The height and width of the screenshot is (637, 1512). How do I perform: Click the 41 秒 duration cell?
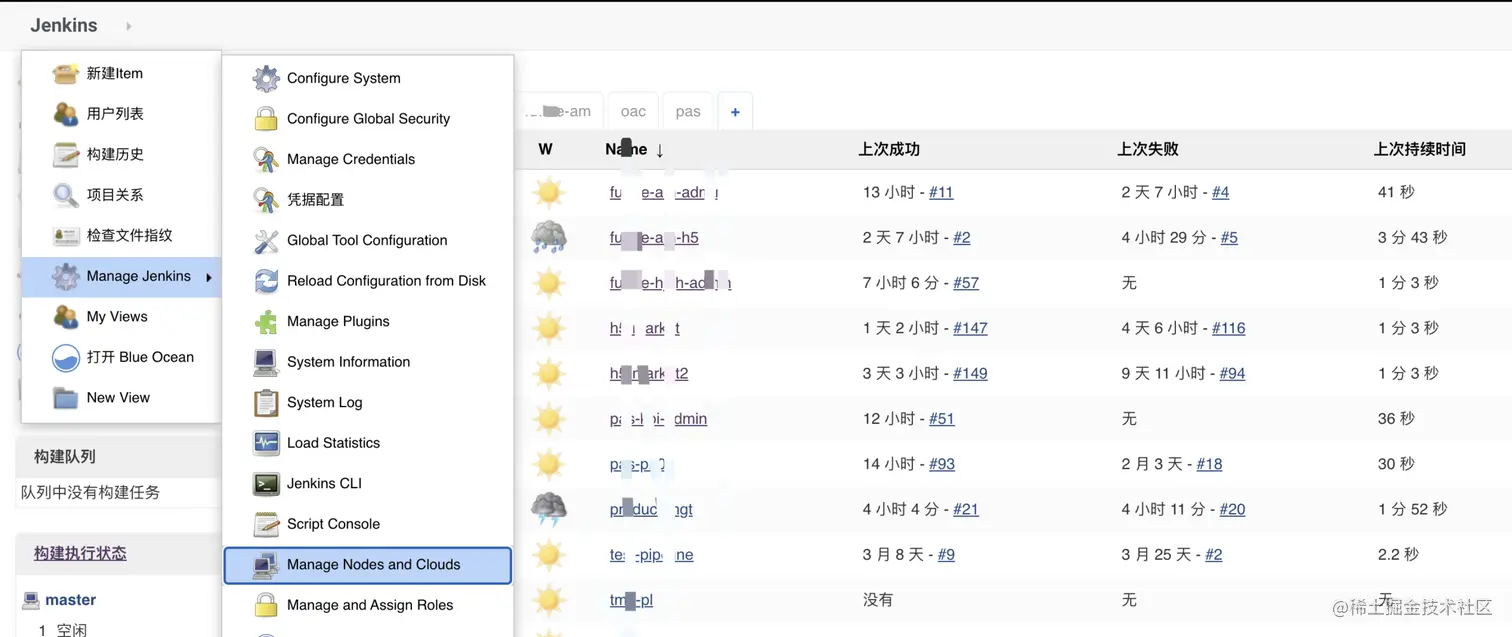[1396, 192]
